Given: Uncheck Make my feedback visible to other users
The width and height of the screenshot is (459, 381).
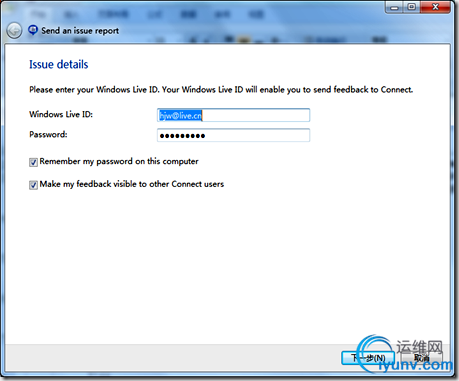Looking at the screenshot, I should 33,185.
